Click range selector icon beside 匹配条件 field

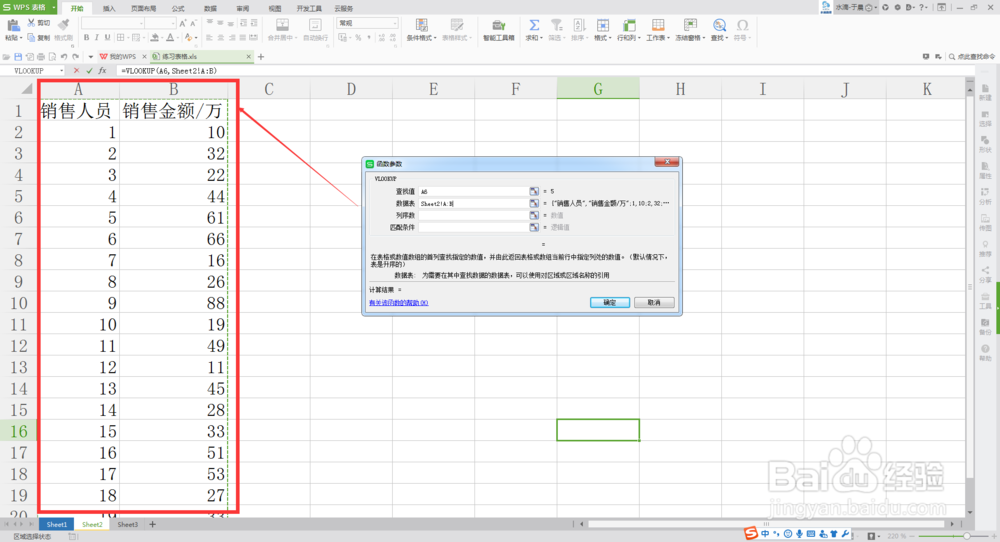[x=534, y=227]
